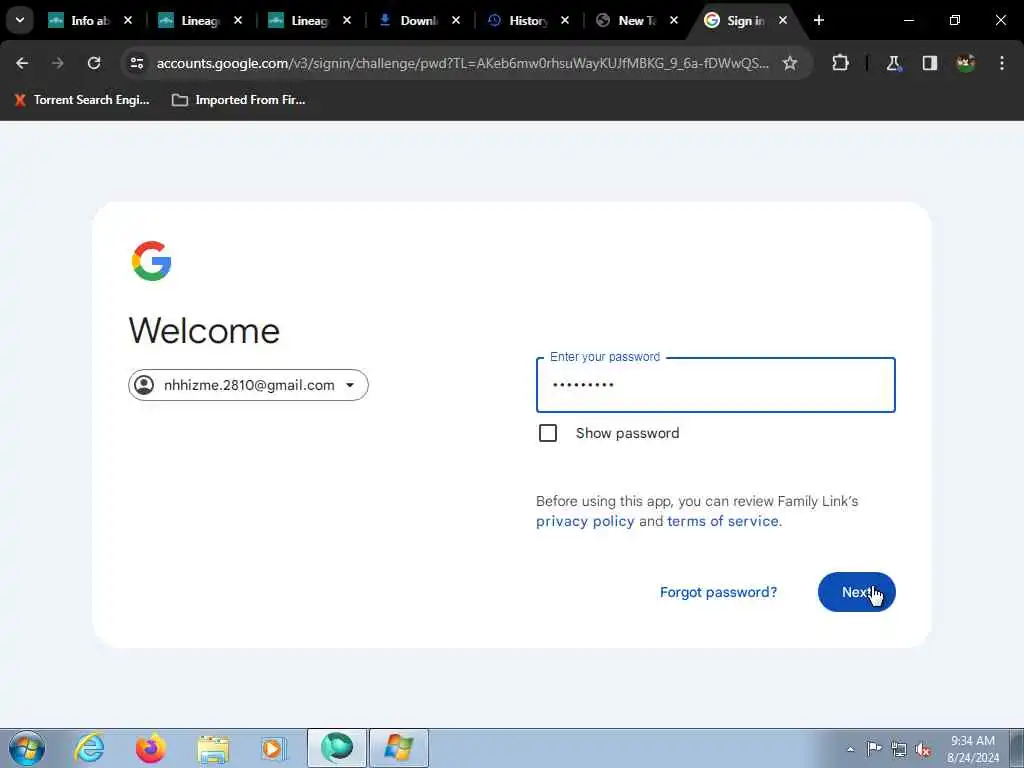Open Chrome three-dot menu
Image resolution: width=1024 pixels, height=768 pixels.
click(x=1002, y=63)
